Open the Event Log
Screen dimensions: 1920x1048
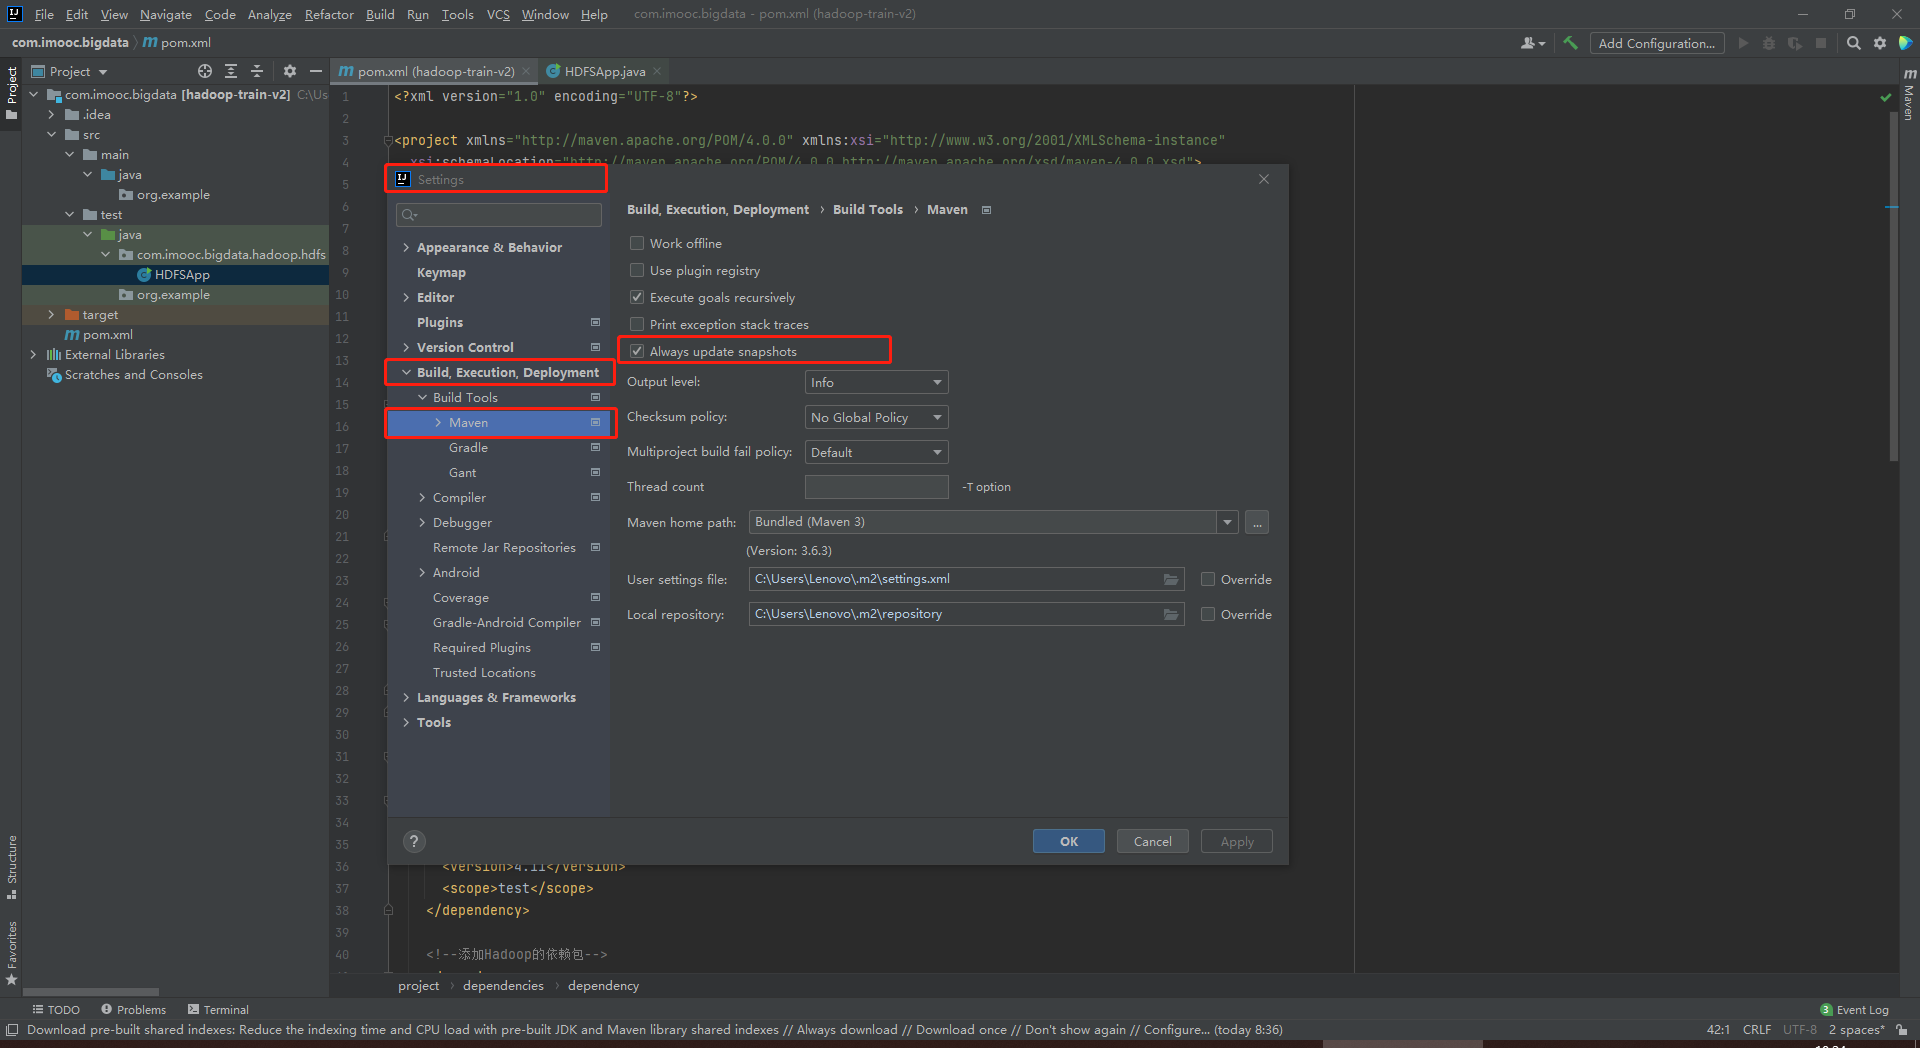tap(1855, 1010)
